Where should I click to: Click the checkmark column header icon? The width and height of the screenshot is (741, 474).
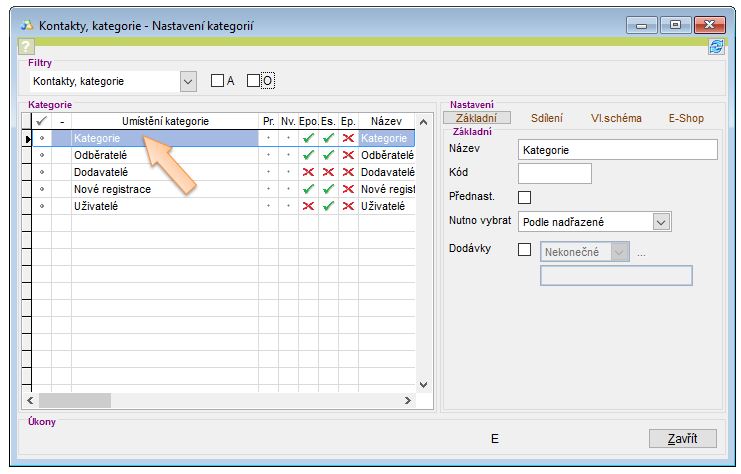pyautogui.click(x=41, y=121)
